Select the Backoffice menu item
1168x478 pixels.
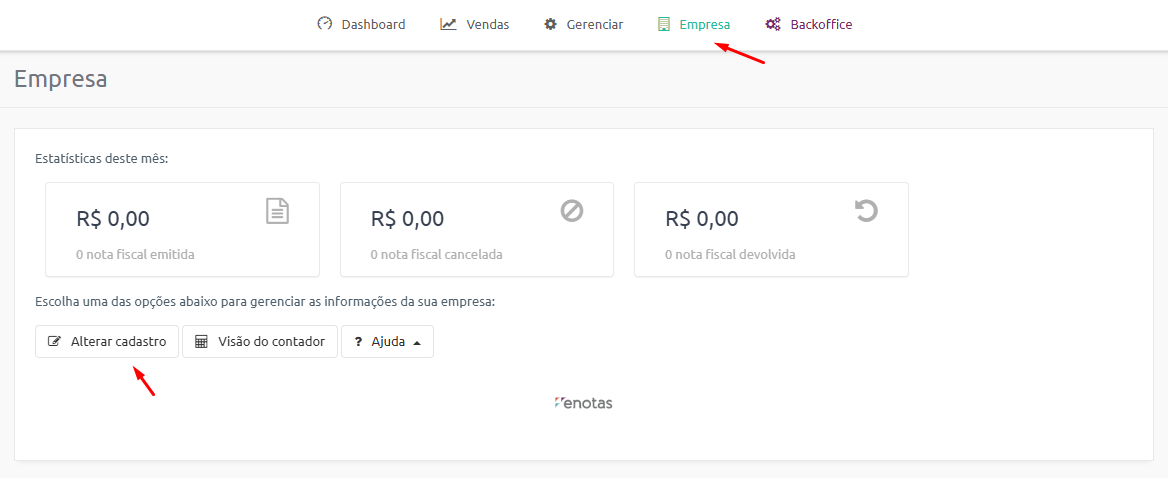(809, 24)
